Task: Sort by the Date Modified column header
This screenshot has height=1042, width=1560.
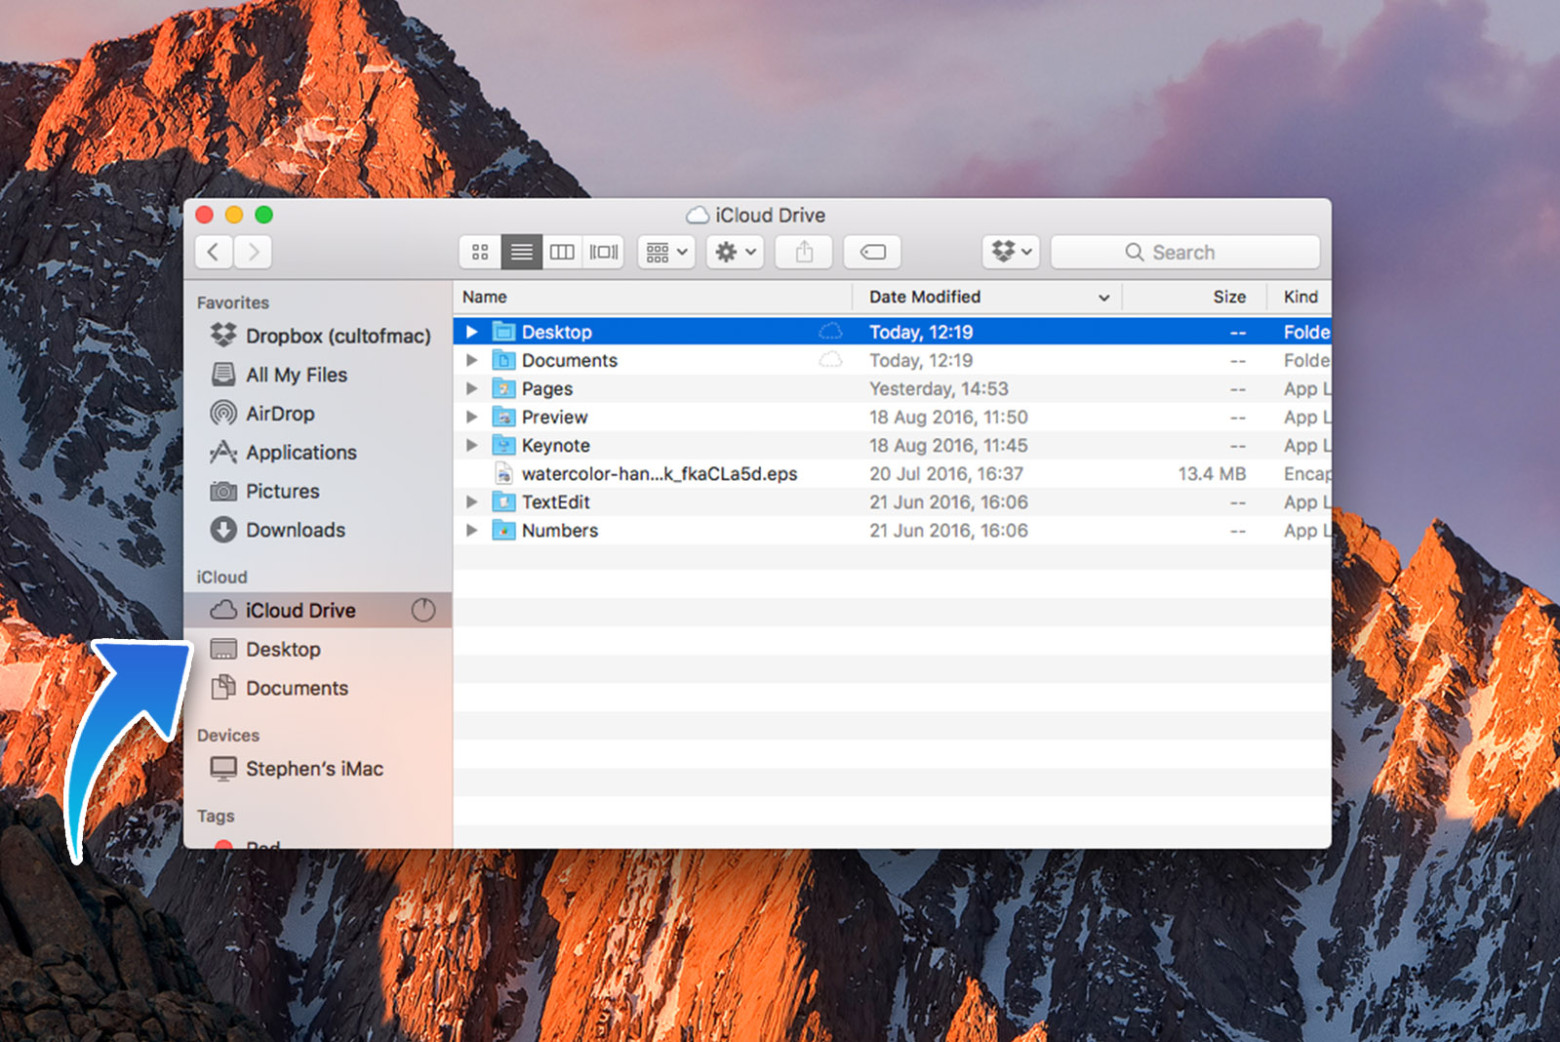Action: (925, 297)
